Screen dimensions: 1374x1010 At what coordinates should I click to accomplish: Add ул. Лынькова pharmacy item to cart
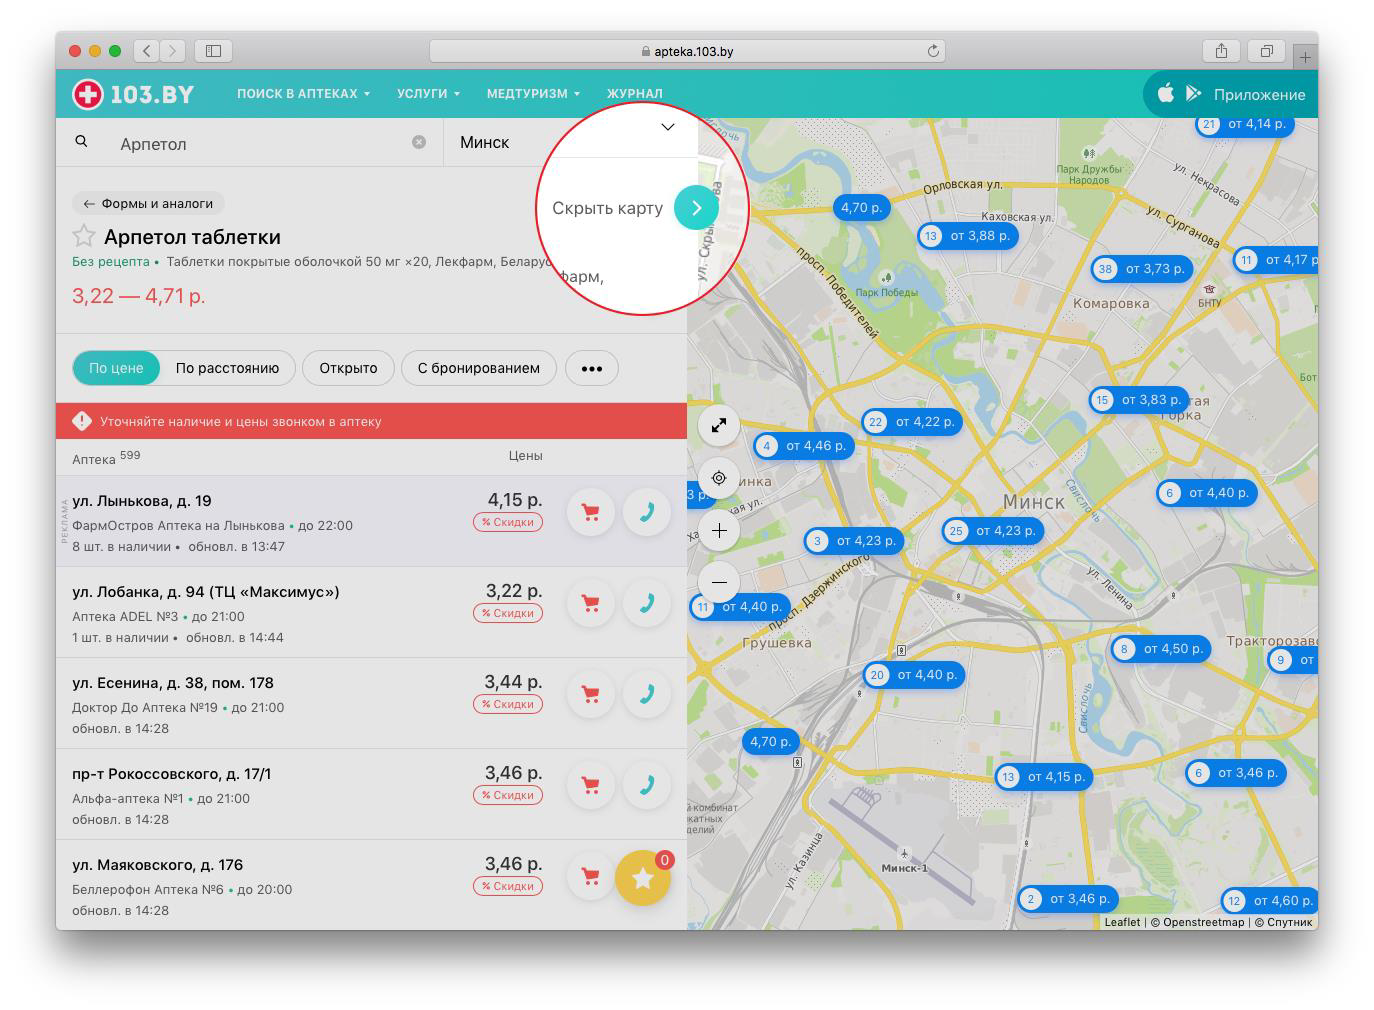tap(590, 512)
